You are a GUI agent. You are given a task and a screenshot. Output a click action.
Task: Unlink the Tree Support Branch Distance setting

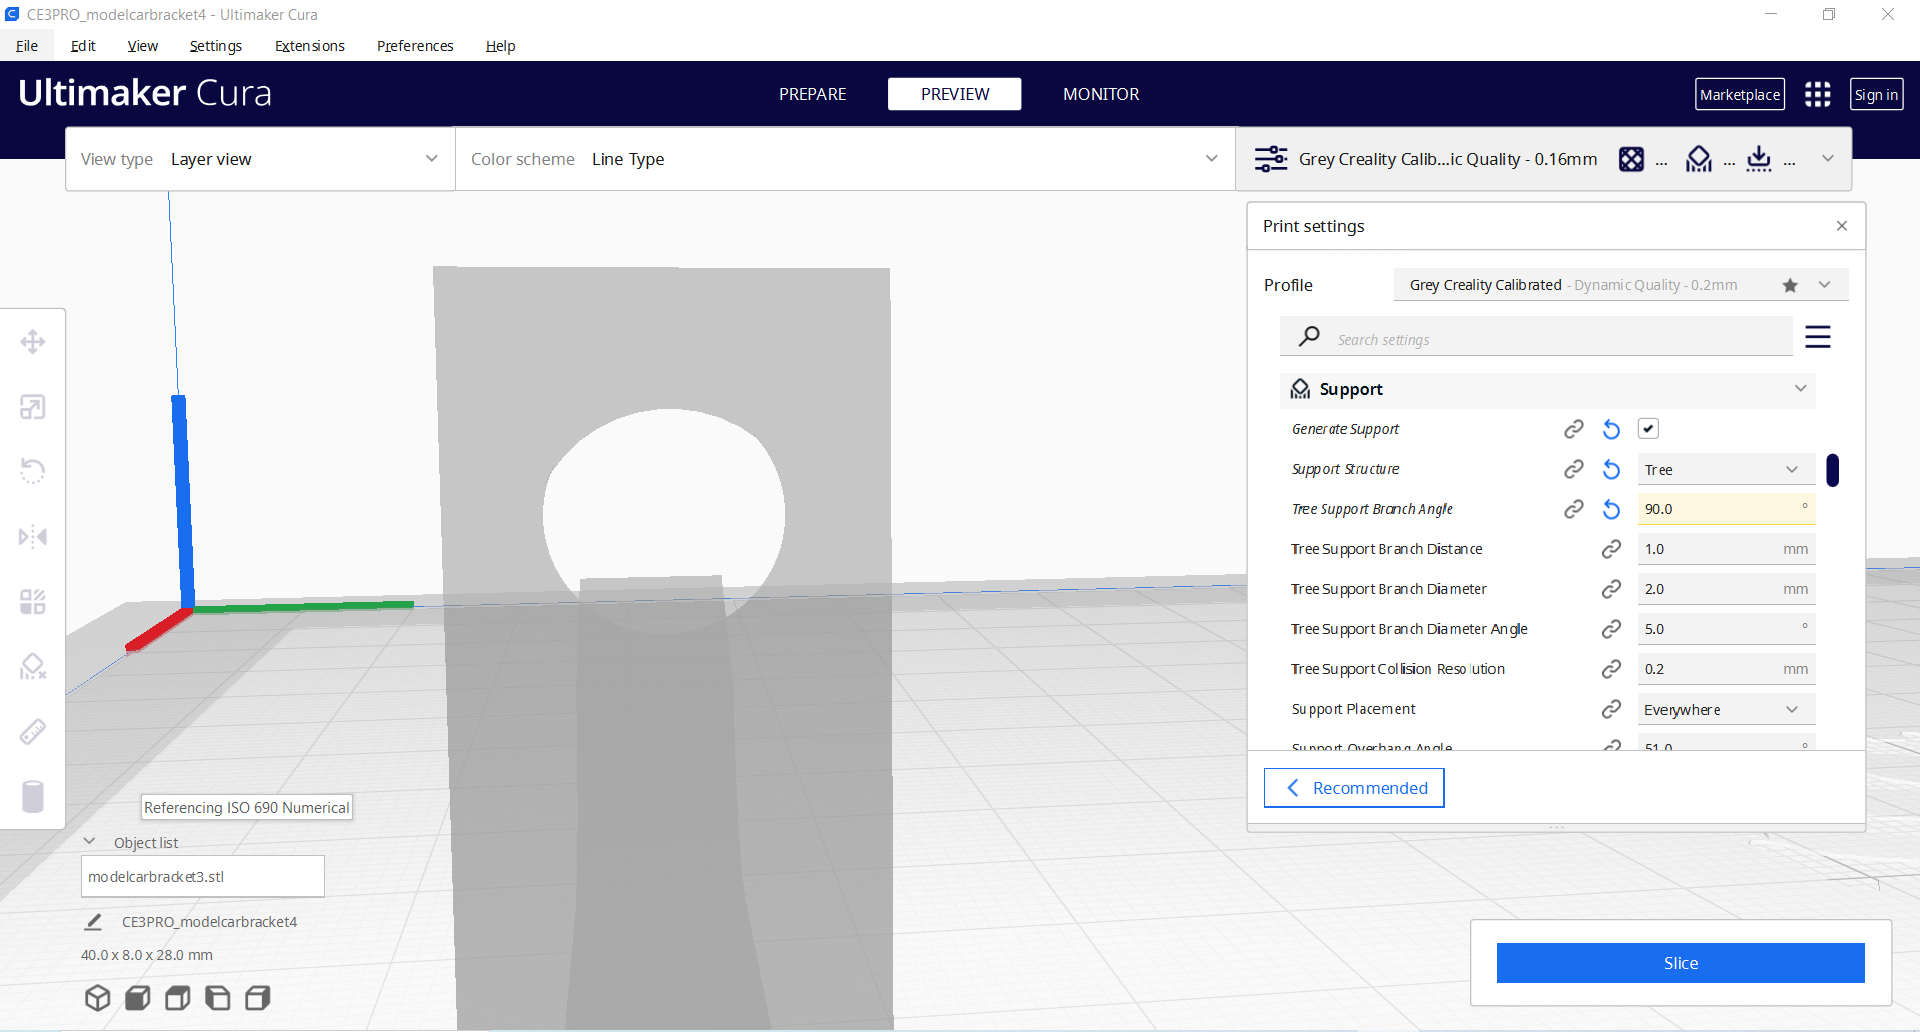coord(1611,548)
